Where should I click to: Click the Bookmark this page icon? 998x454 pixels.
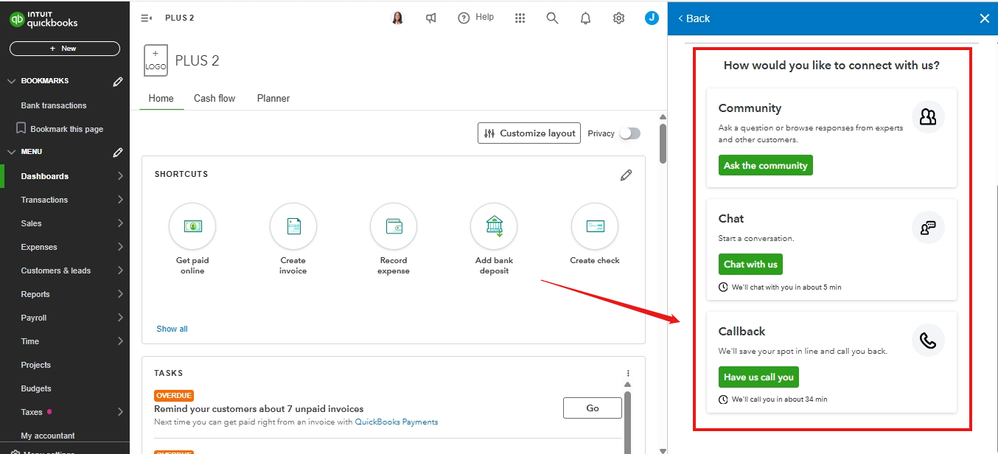pyautogui.click(x=21, y=129)
